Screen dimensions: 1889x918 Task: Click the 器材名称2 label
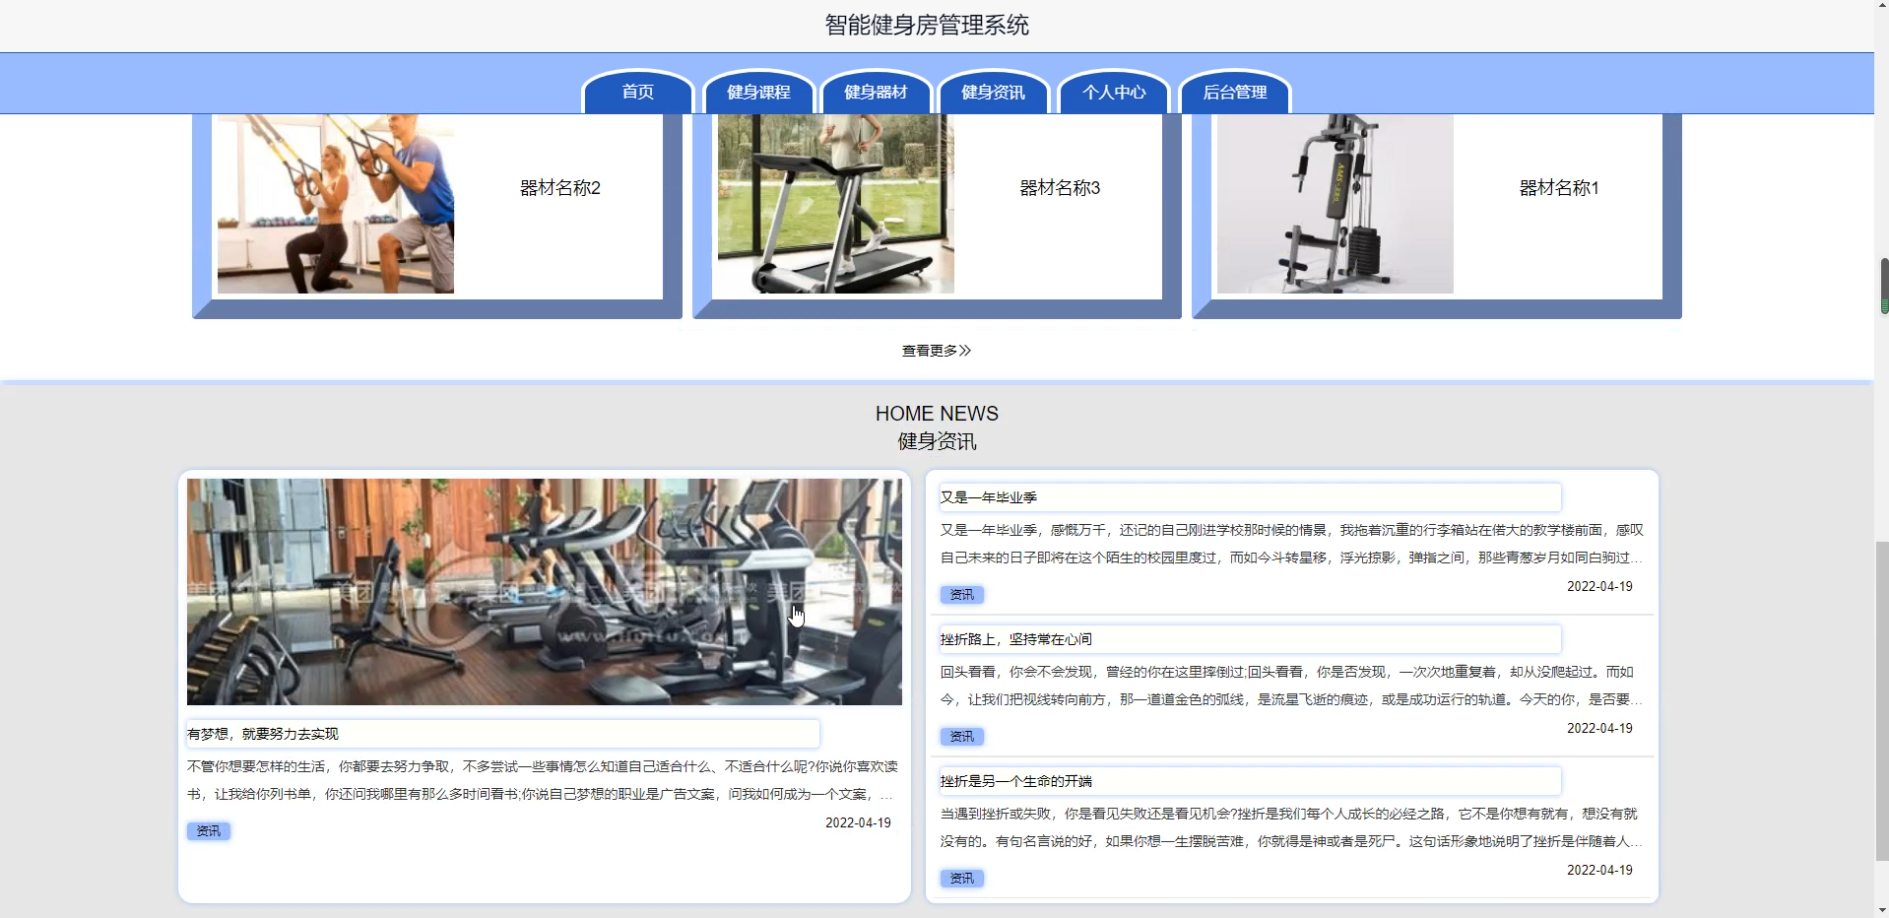point(560,188)
